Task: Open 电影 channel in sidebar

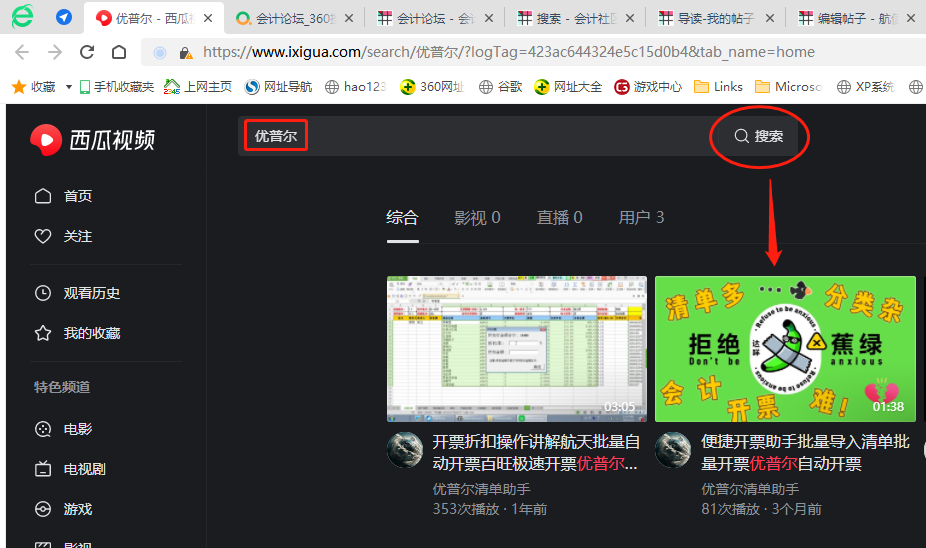Action: 64,429
